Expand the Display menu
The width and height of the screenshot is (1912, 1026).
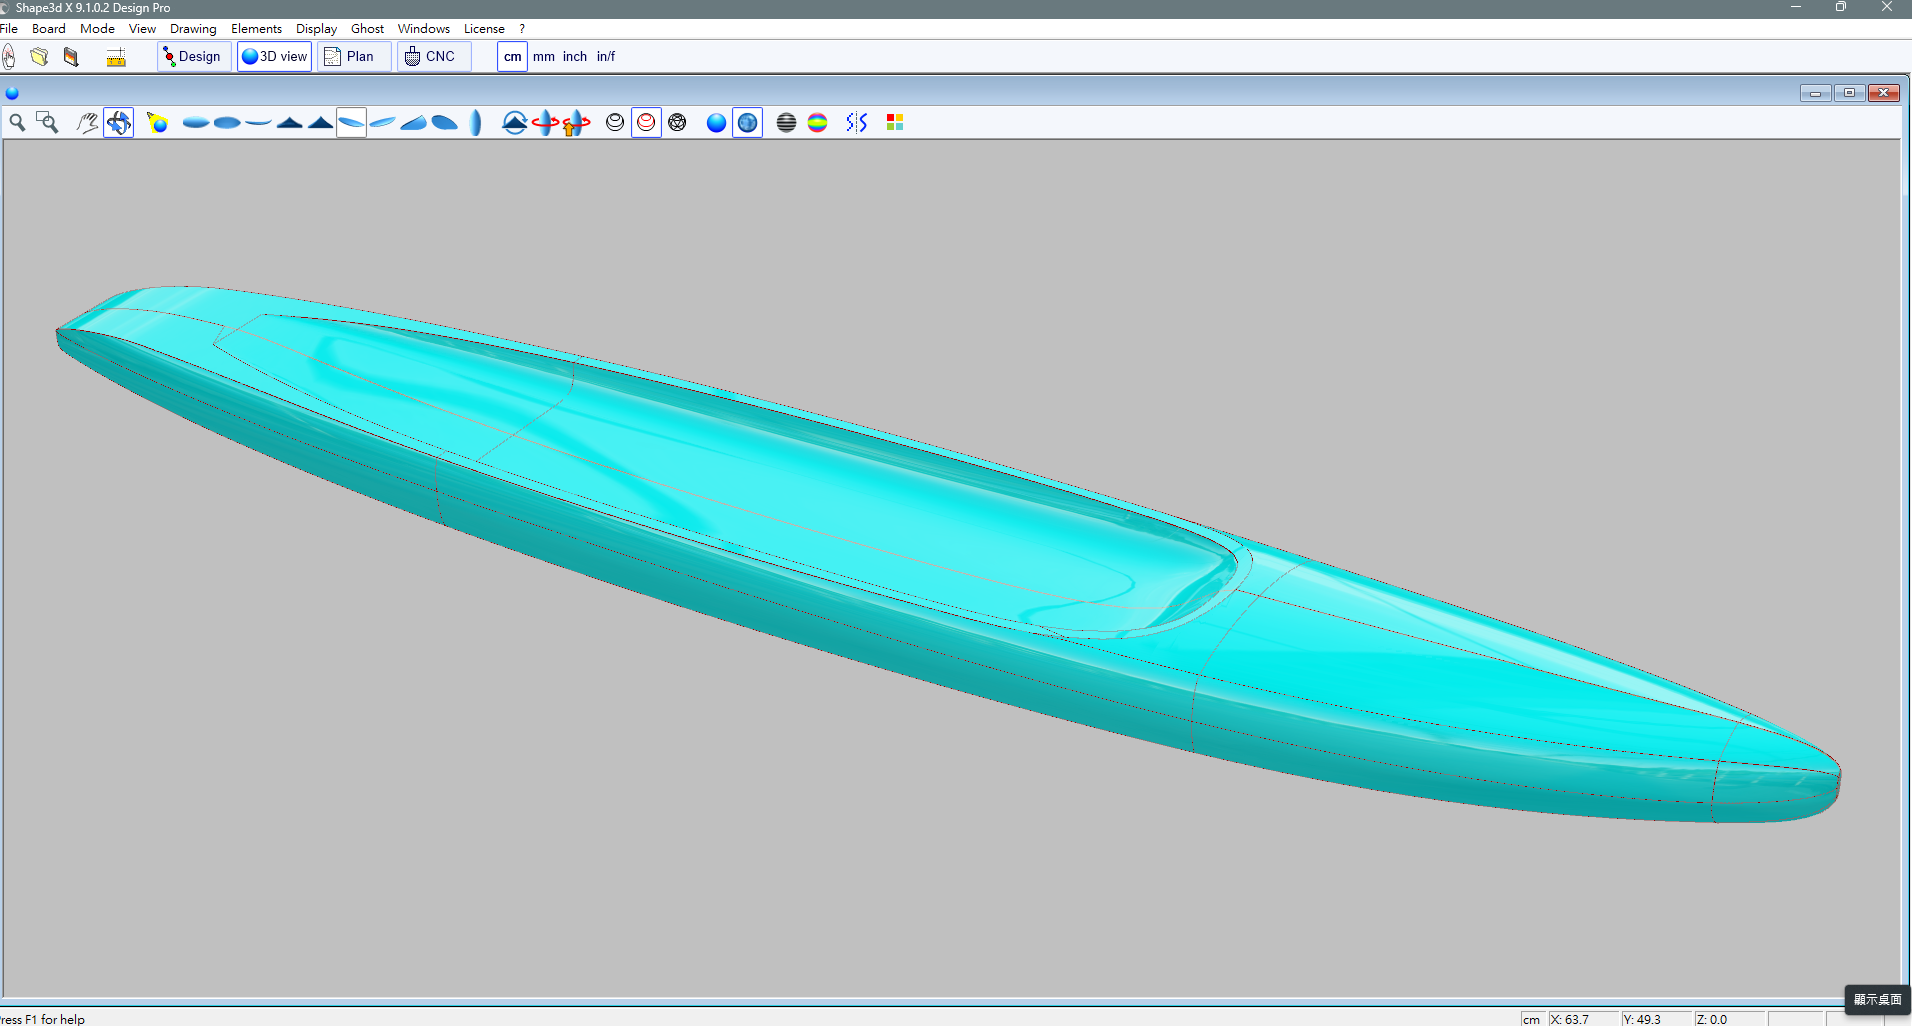pos(316,28)
